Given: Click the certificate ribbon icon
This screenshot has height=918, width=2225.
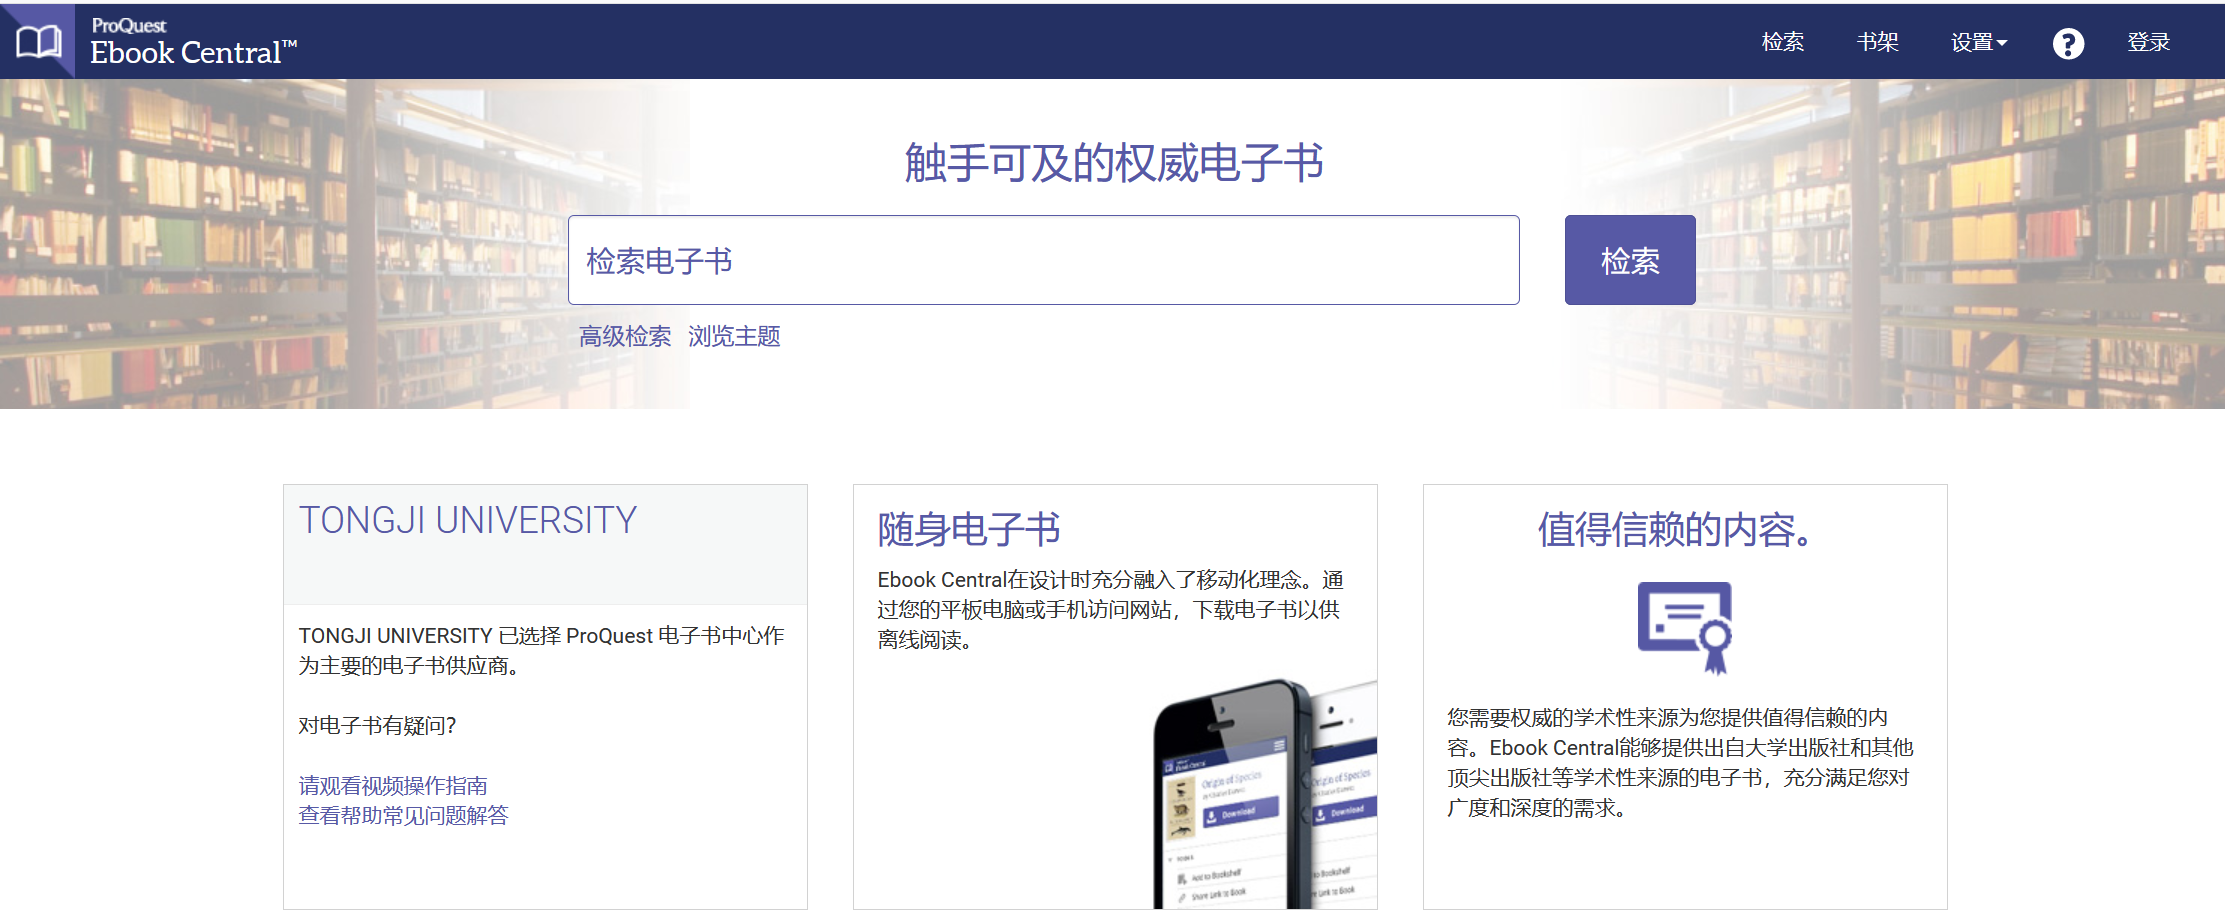Looking at the screenshot, I should (1685, 627).
